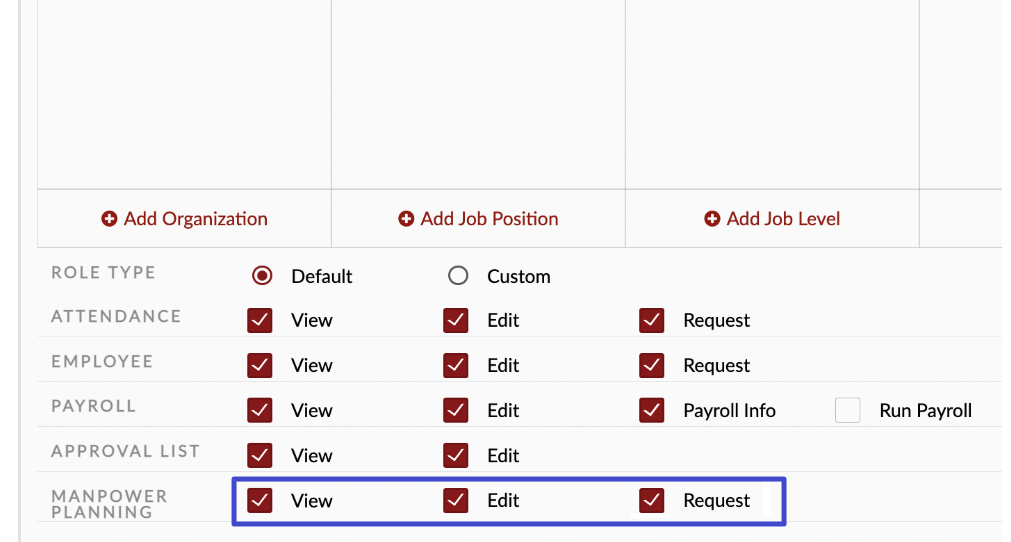
Task: Click the Add Job Position link
Action: coord(489,219)
